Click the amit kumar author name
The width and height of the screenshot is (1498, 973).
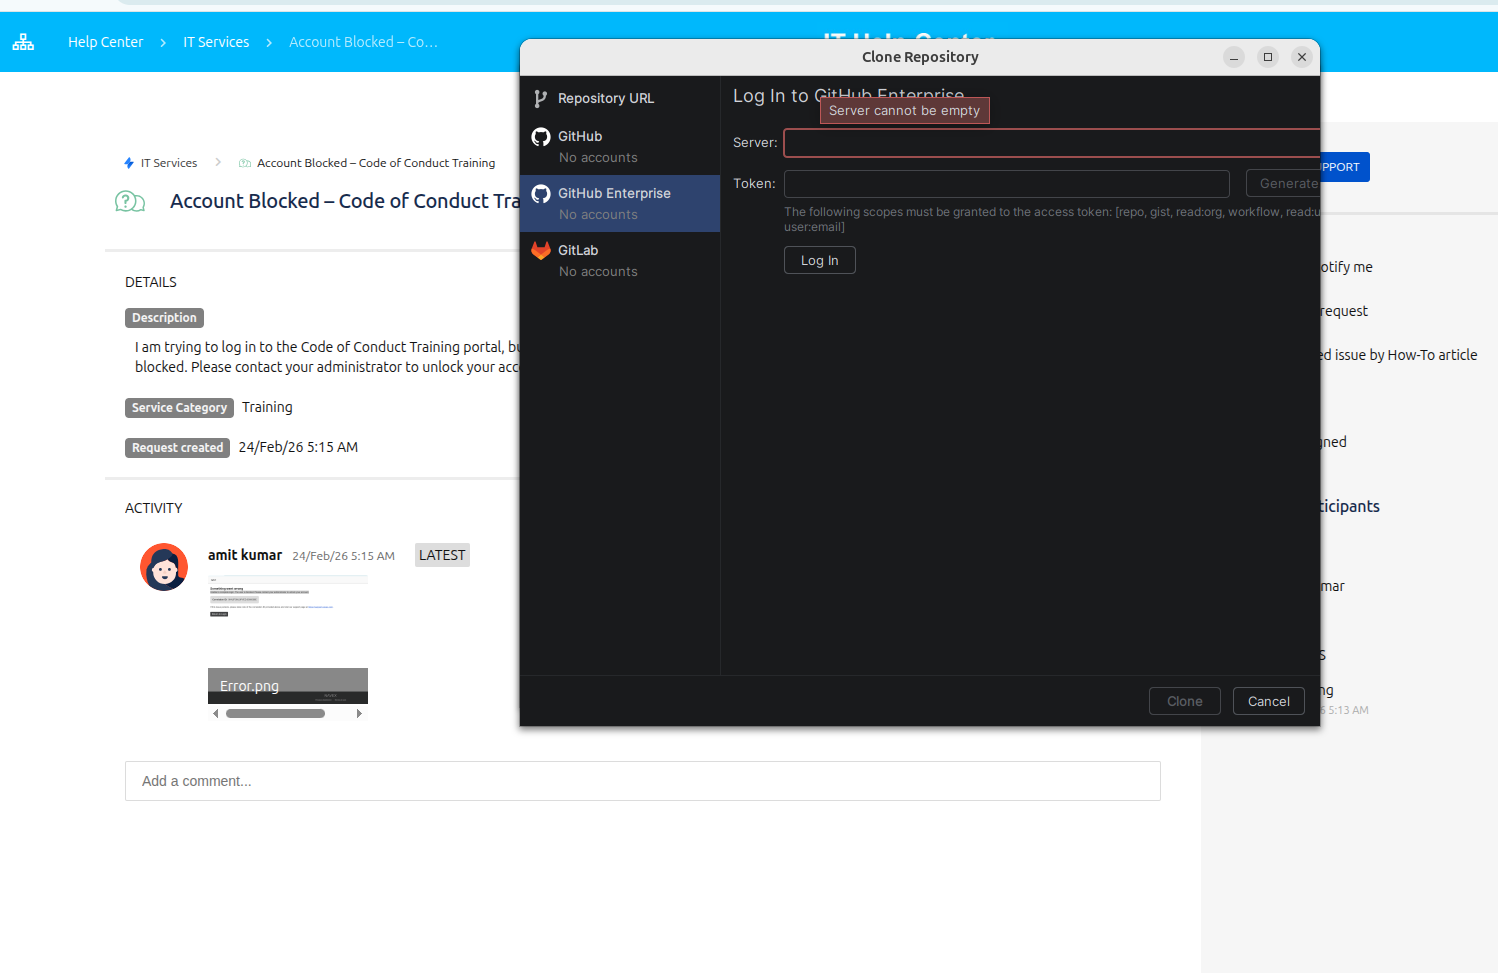(245, 555)
